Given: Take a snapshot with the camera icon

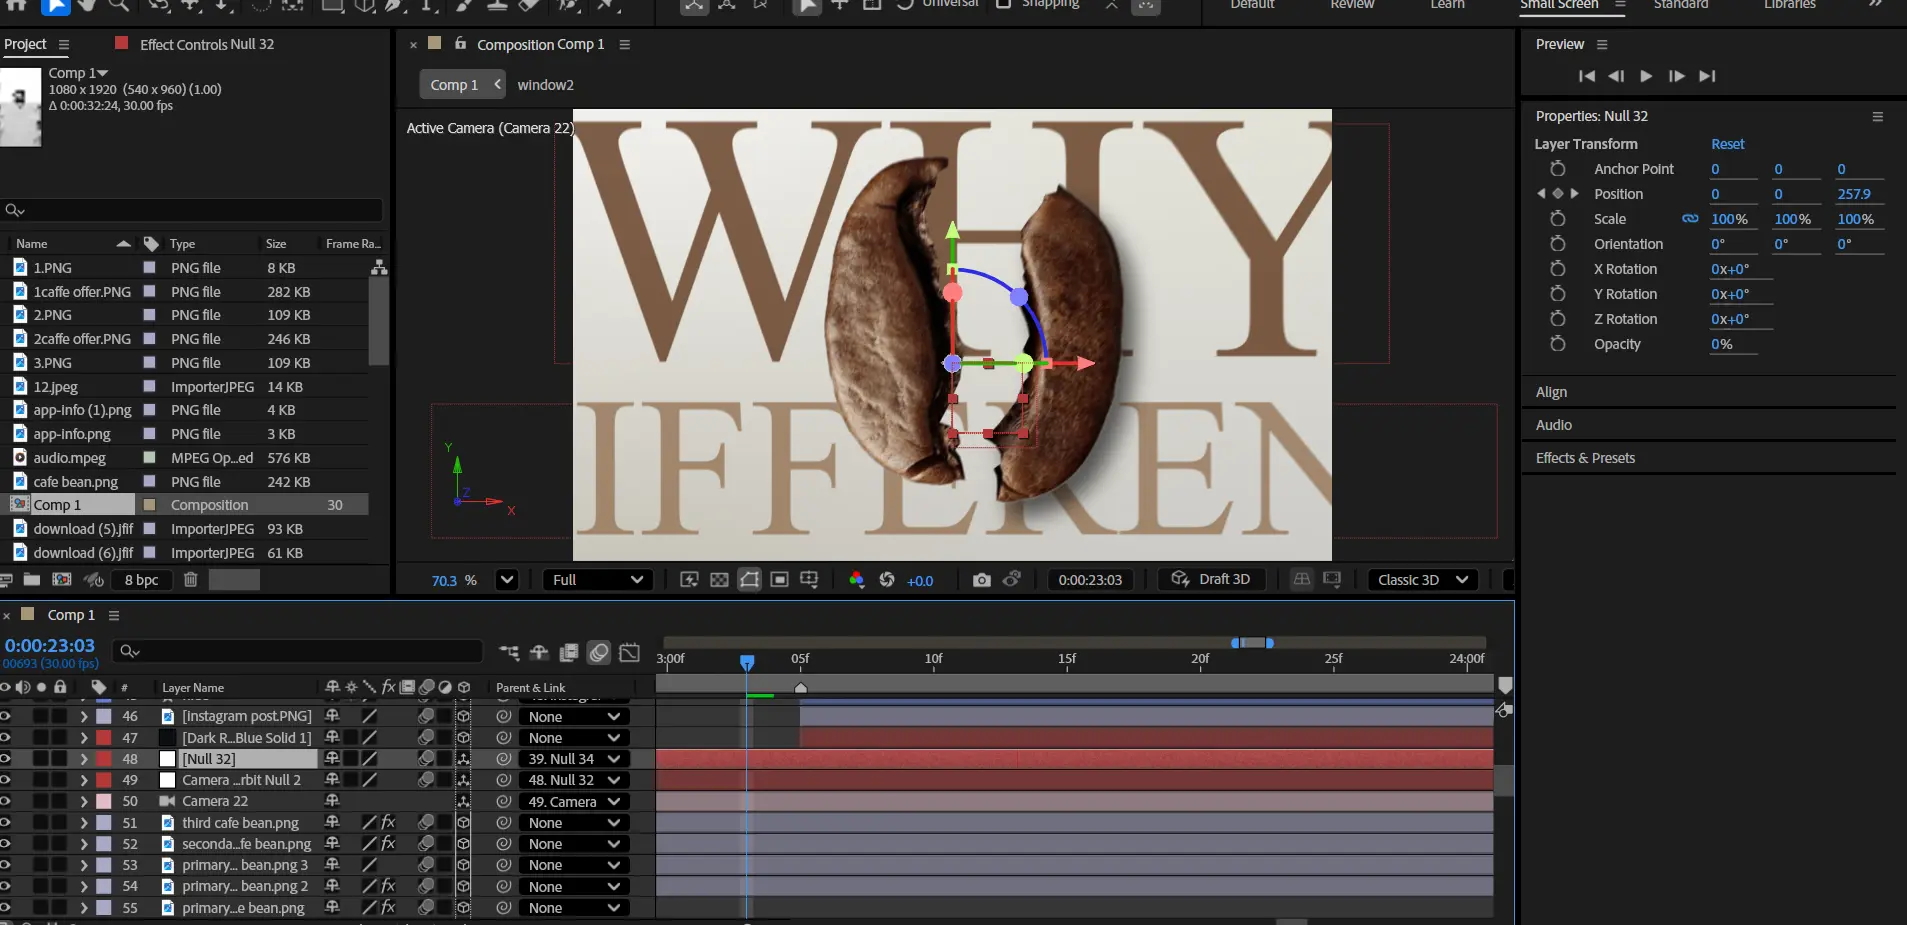Looking at the screenshot, I should tap(981, 580).
